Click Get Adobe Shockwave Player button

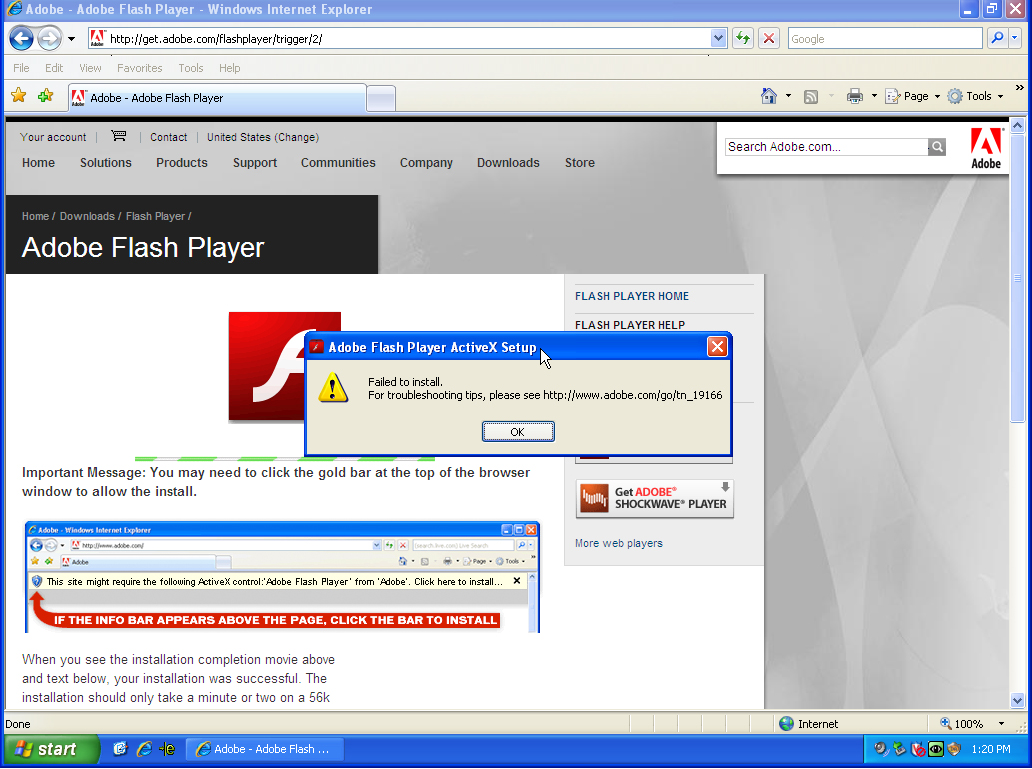click(655, 498)
